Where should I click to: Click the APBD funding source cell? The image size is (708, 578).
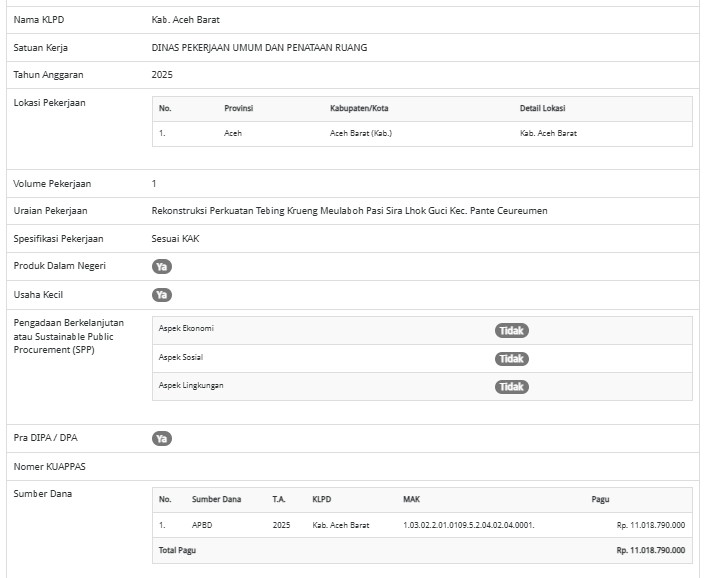(201, 525)
